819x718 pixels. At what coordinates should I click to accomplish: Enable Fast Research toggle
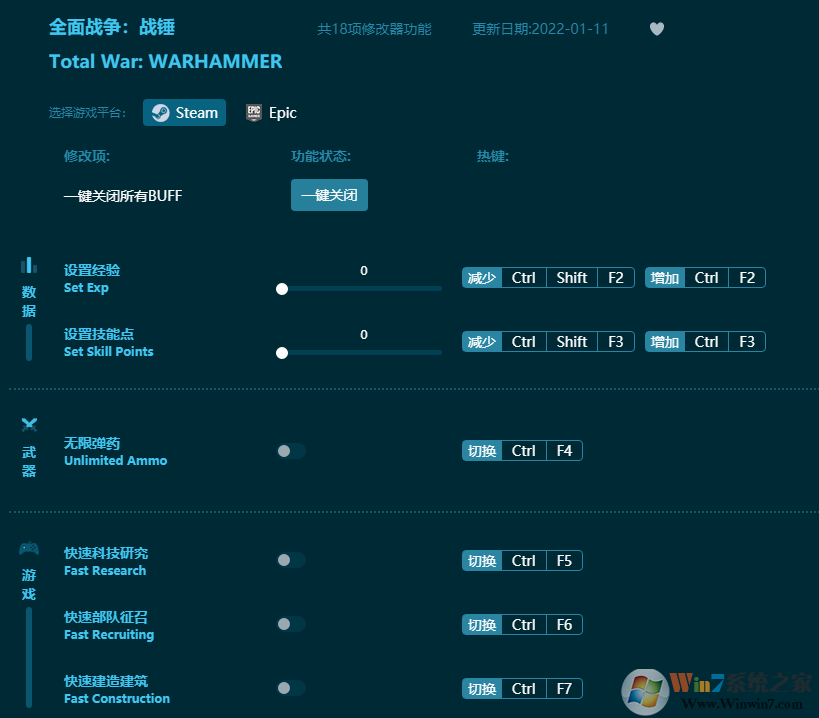(x=291, y=560)
